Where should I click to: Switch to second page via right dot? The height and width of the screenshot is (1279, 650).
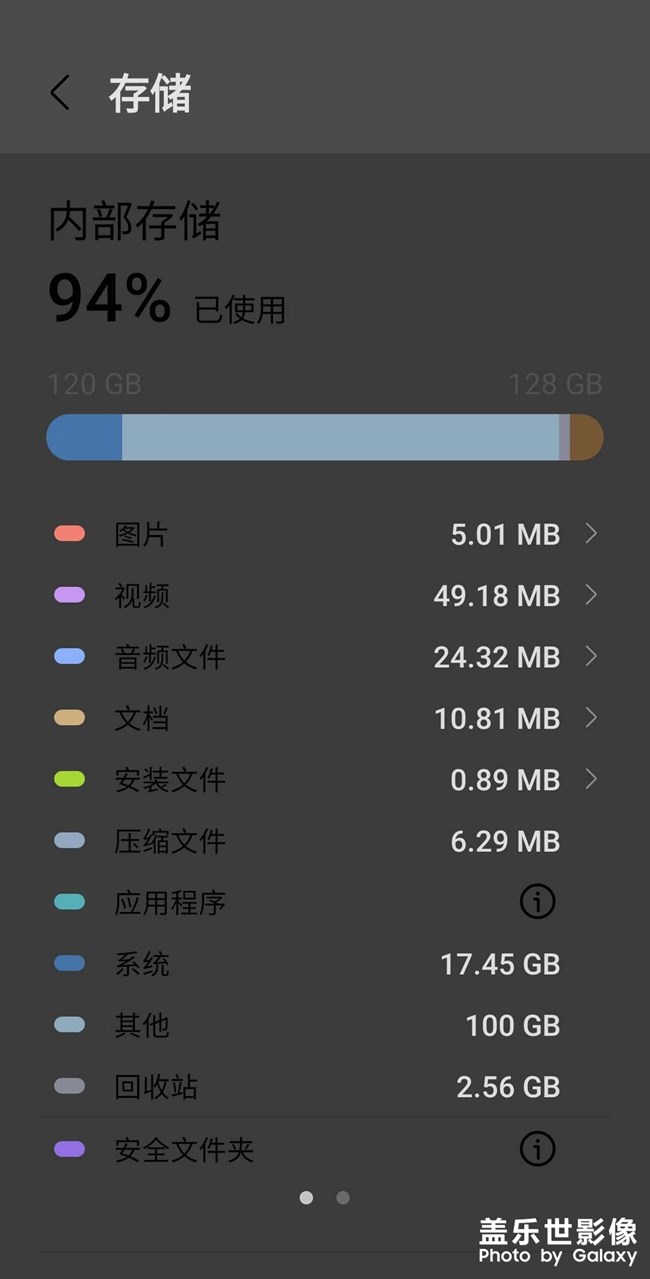point(343,1196)
